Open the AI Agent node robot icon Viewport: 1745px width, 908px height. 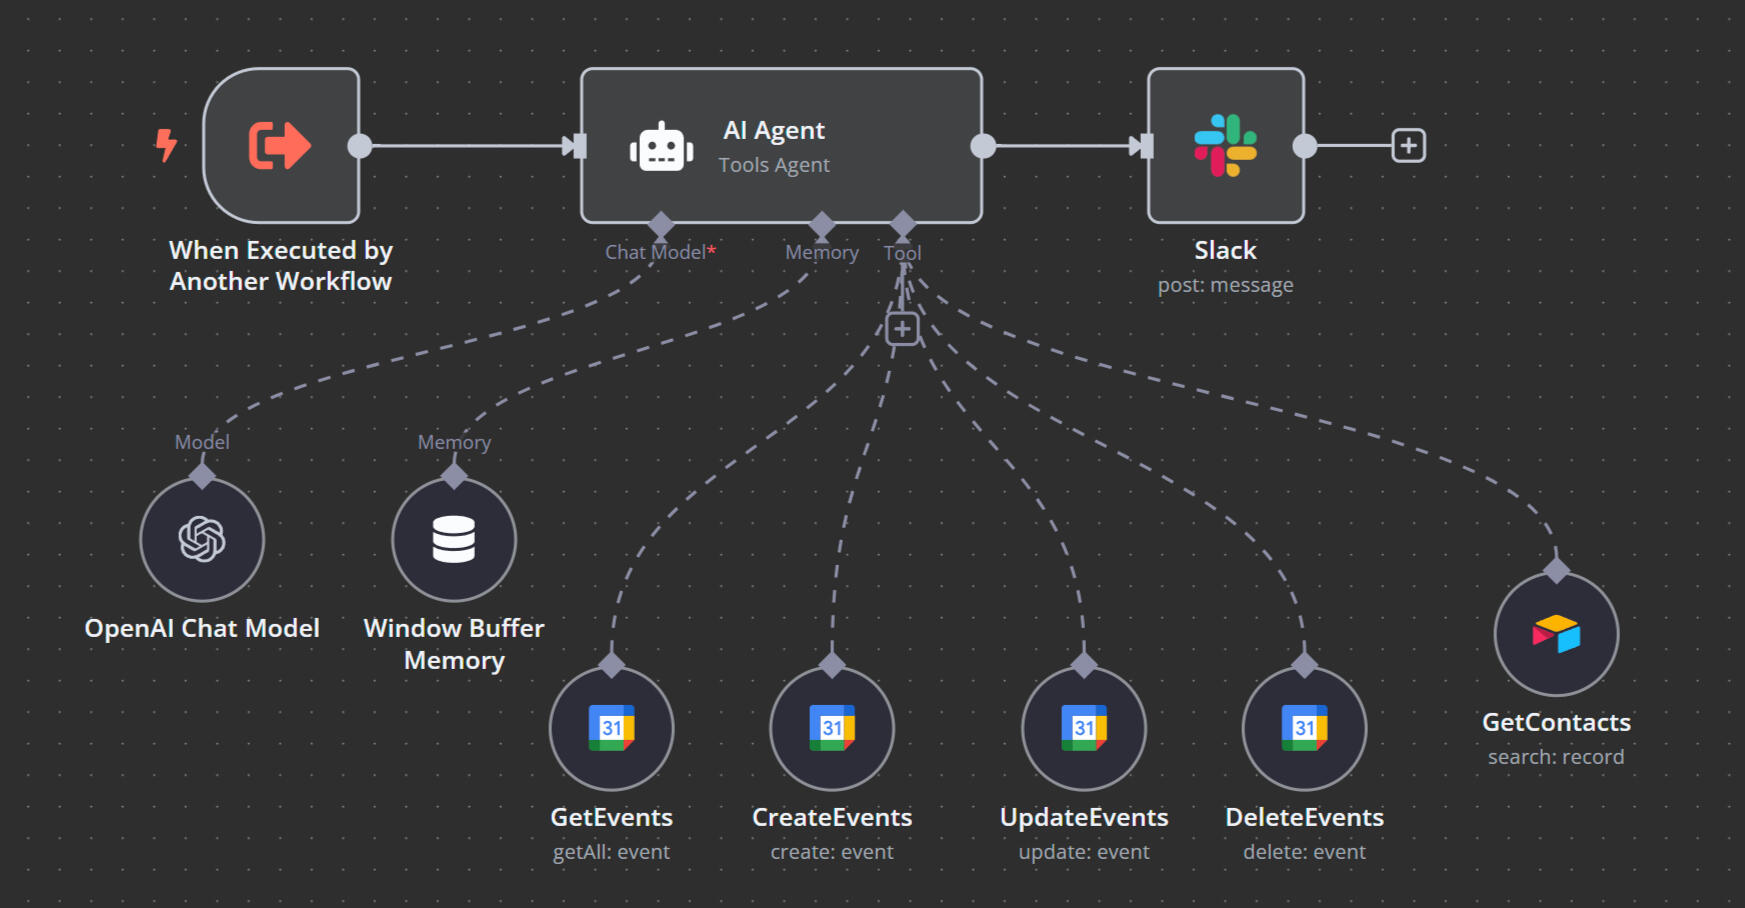661,148
